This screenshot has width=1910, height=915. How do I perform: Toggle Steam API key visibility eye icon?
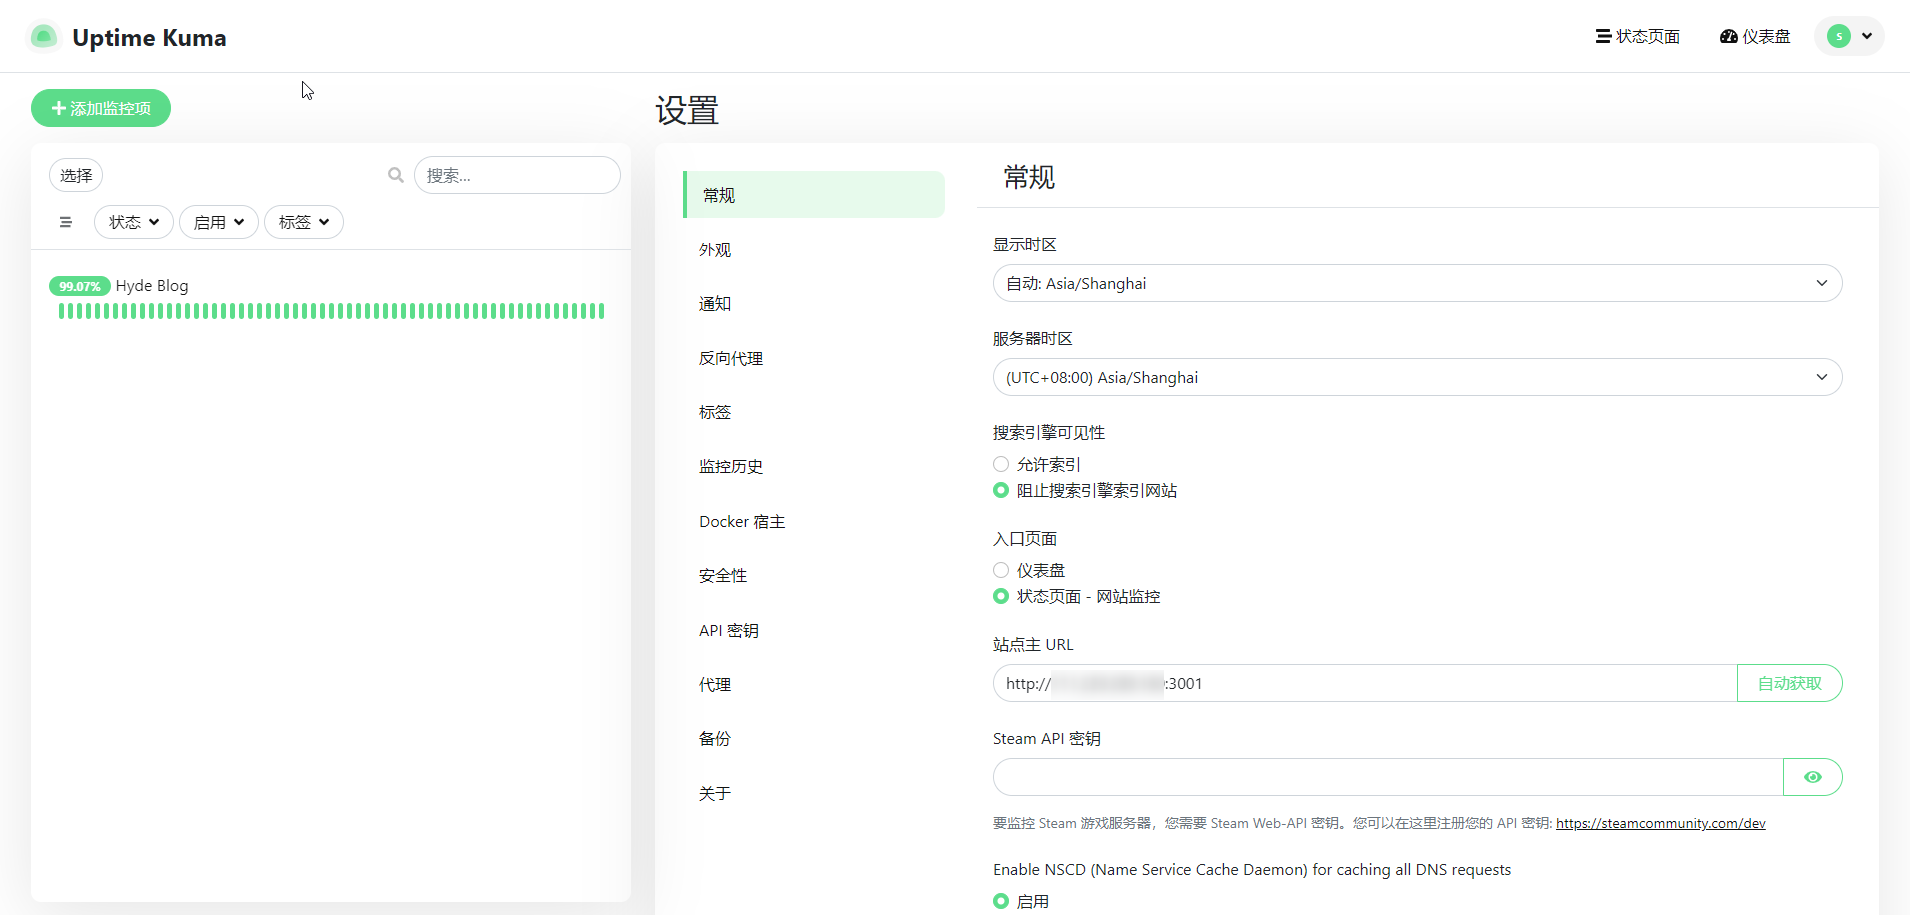point(1812,777)
